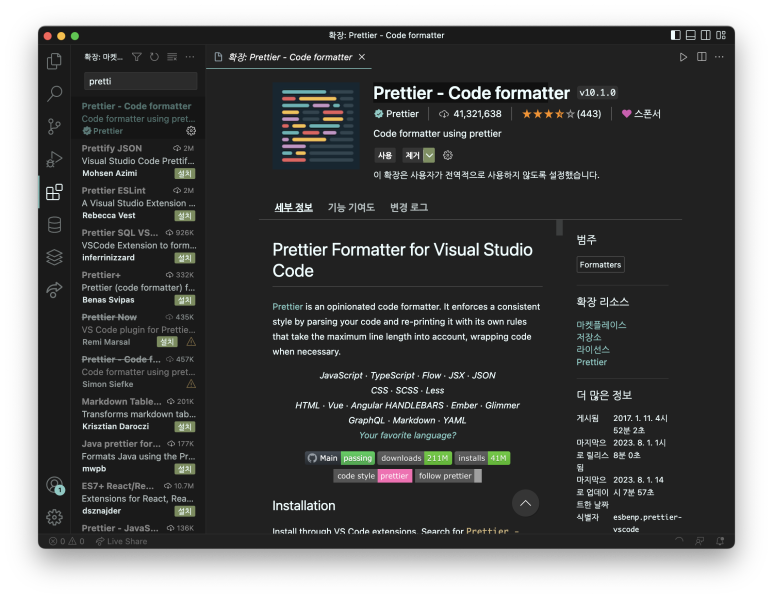Toggle secondary sidebar layout icon
Image resolution: width=773 pixels, height=599 pixels.
tap(706, 35)
